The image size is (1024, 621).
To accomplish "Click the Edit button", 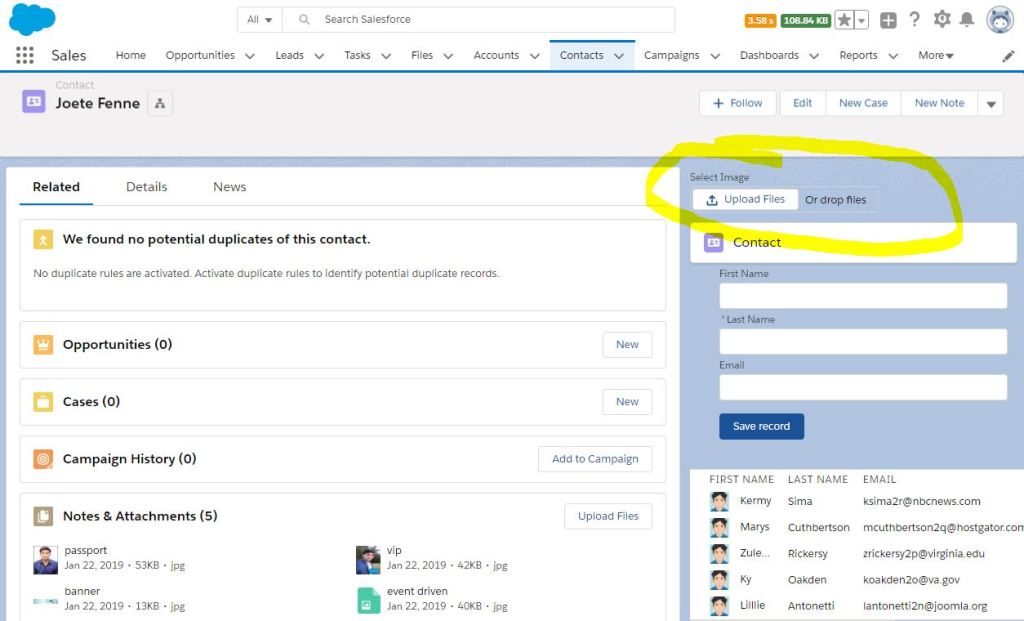I will (803, 103).
